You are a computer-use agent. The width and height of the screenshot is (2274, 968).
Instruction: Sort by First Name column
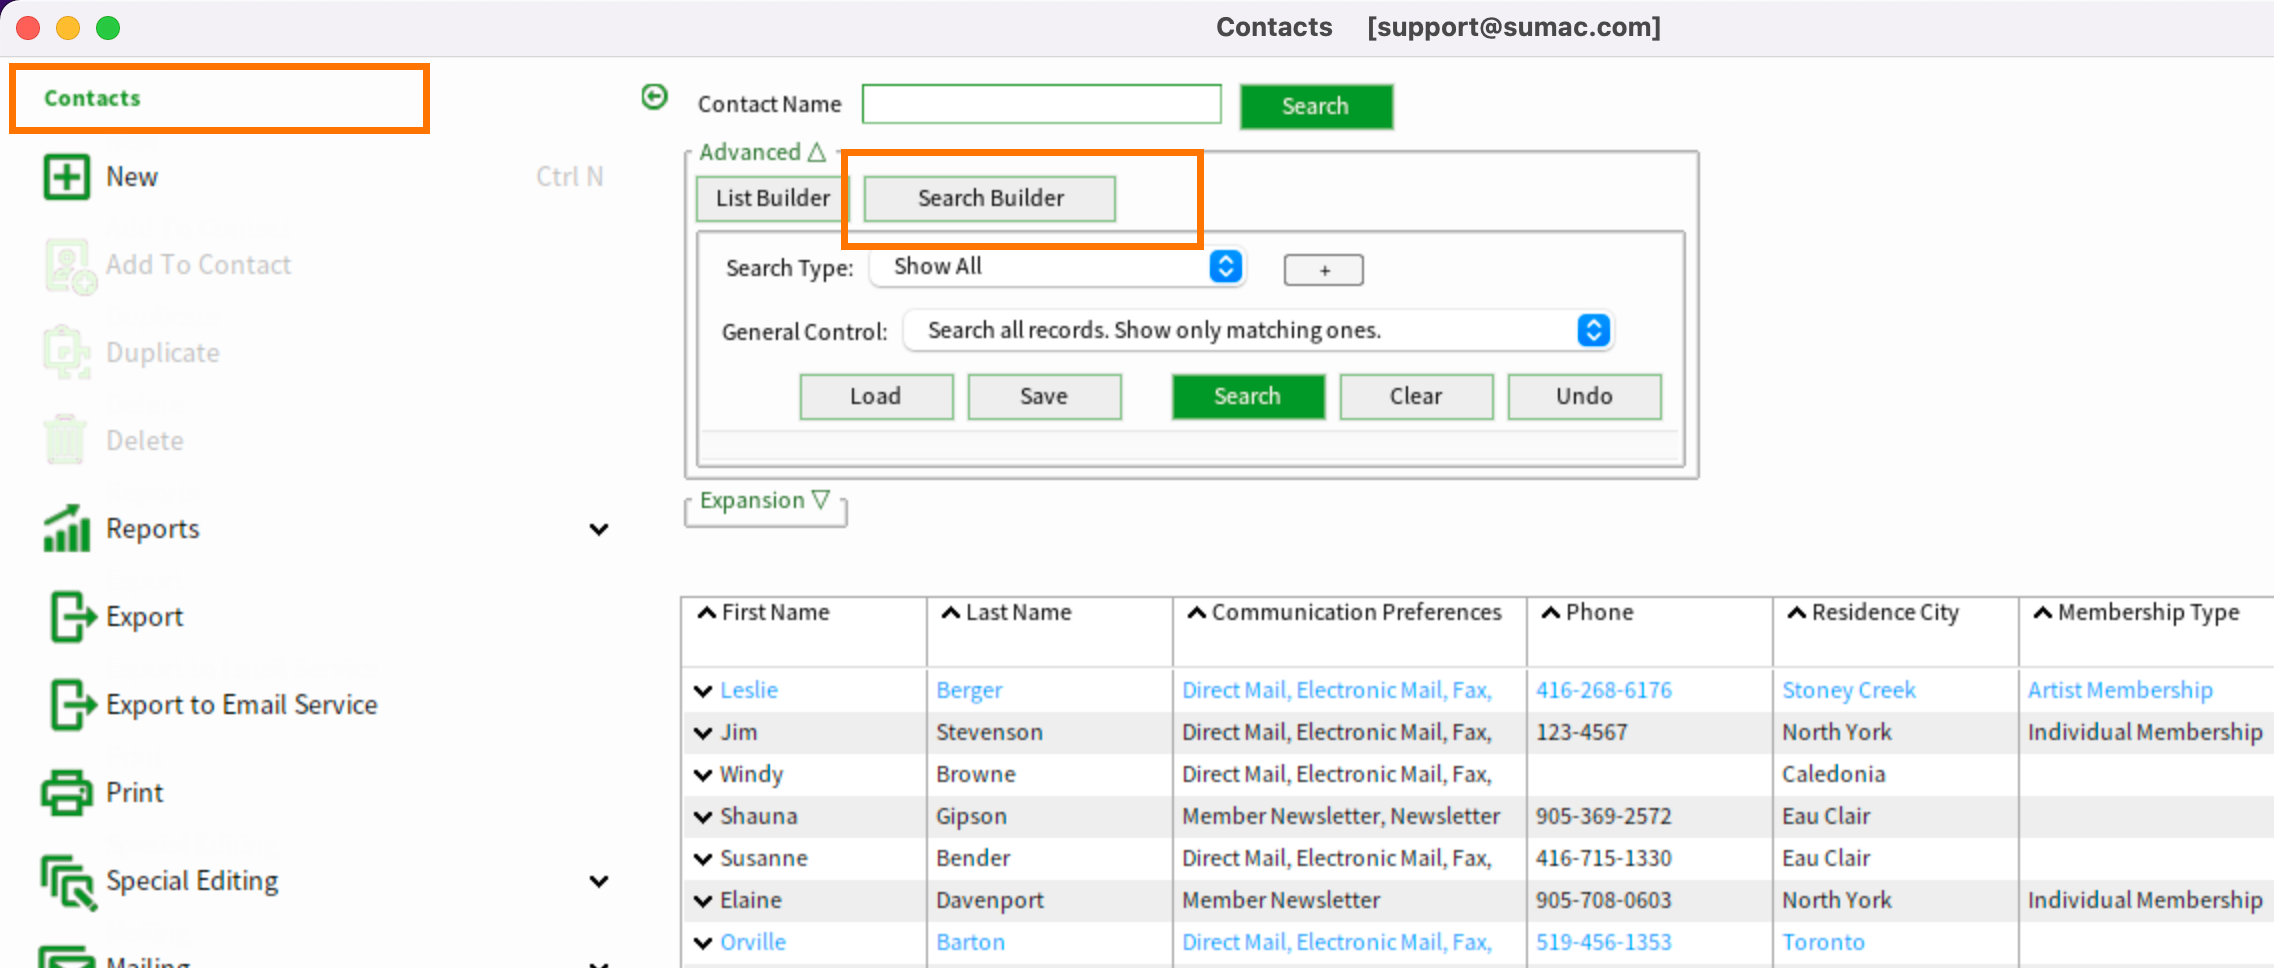(x=764, y=612)
